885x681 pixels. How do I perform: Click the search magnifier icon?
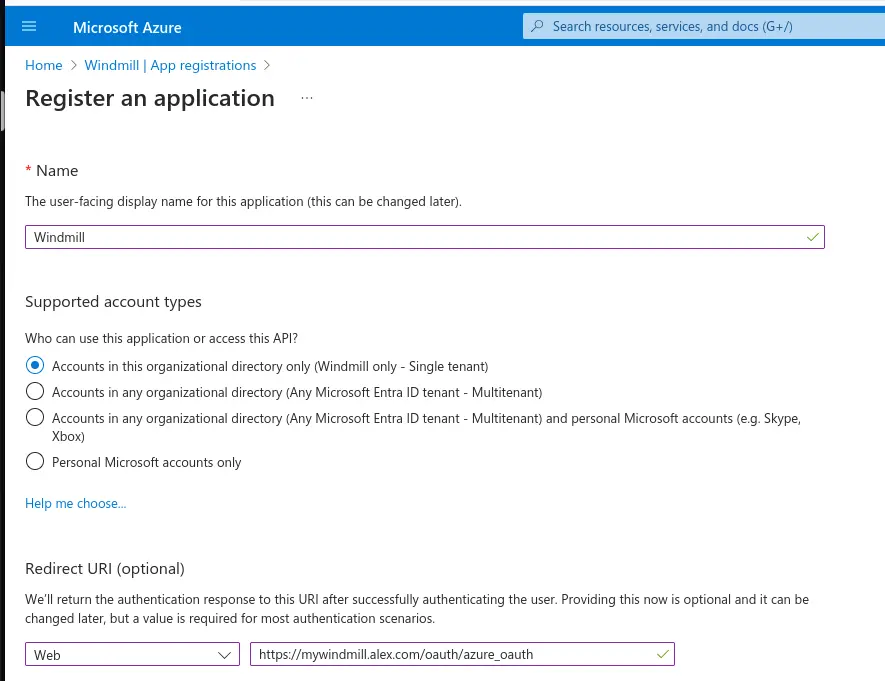(x=539, y=25)
